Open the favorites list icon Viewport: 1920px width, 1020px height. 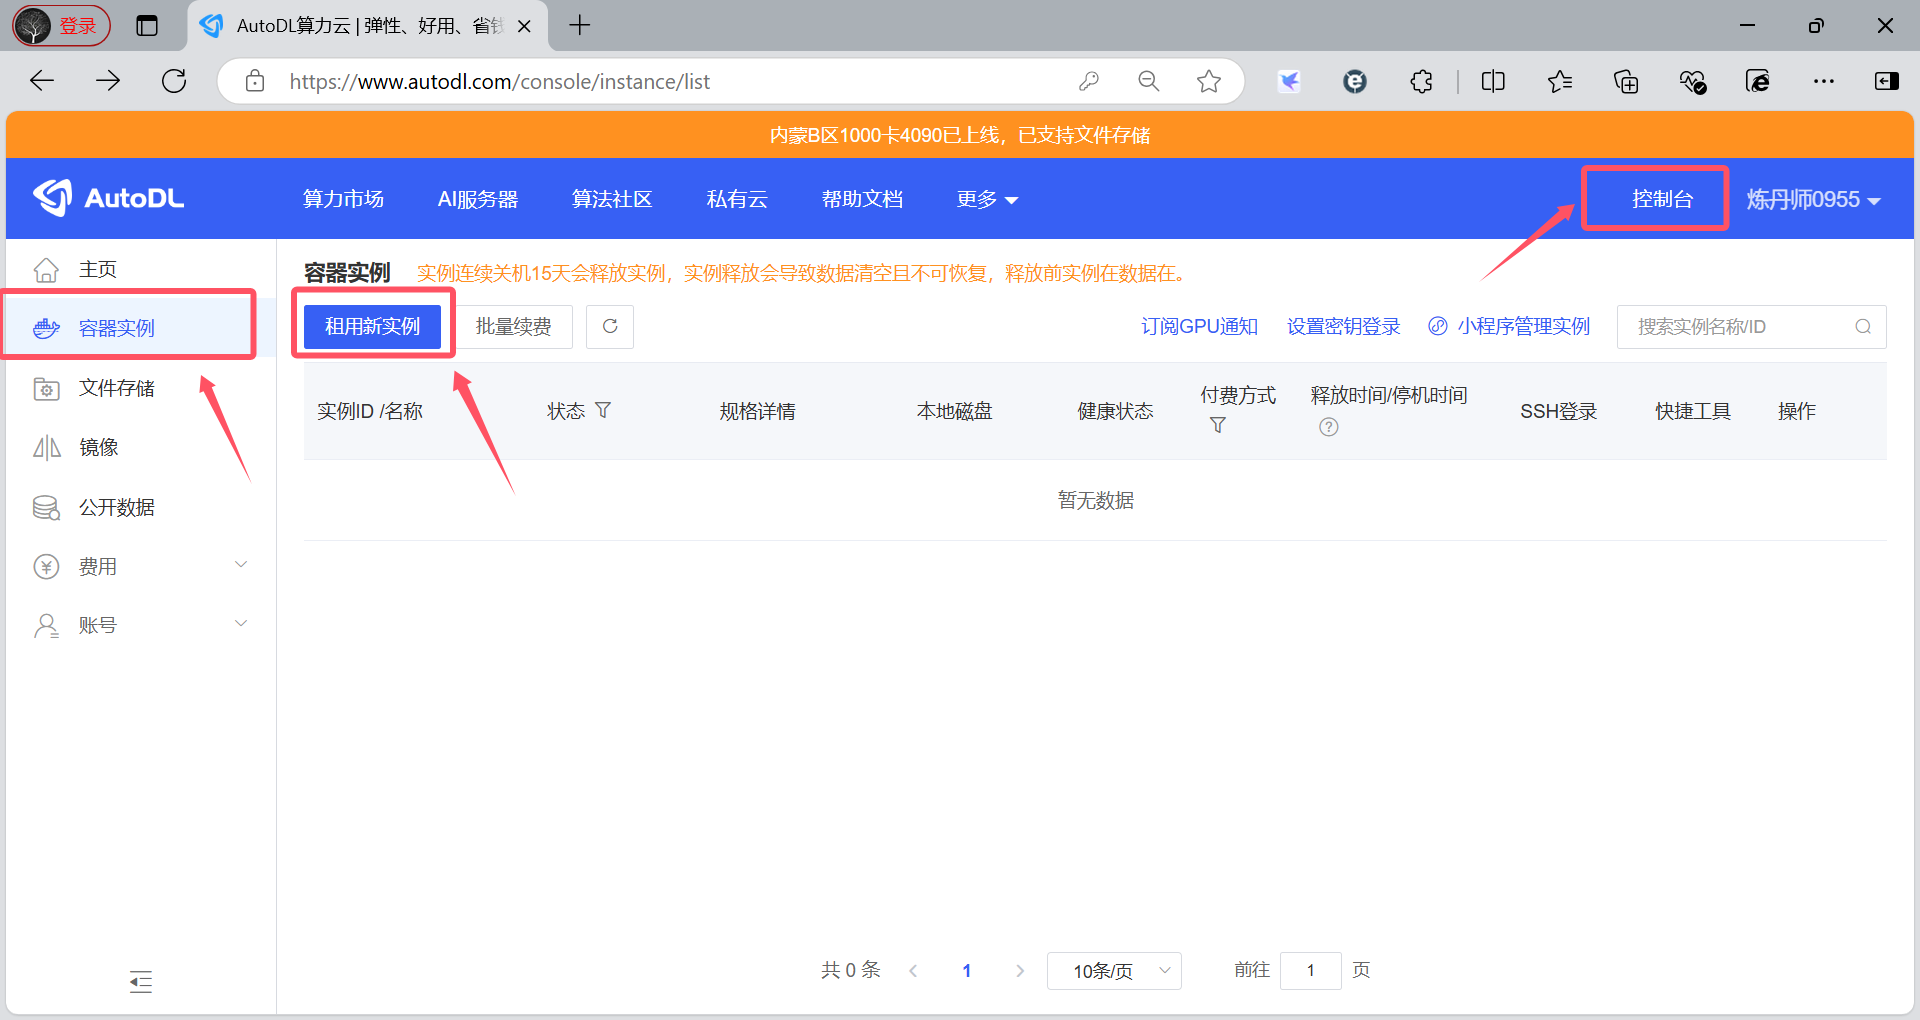1559,81
